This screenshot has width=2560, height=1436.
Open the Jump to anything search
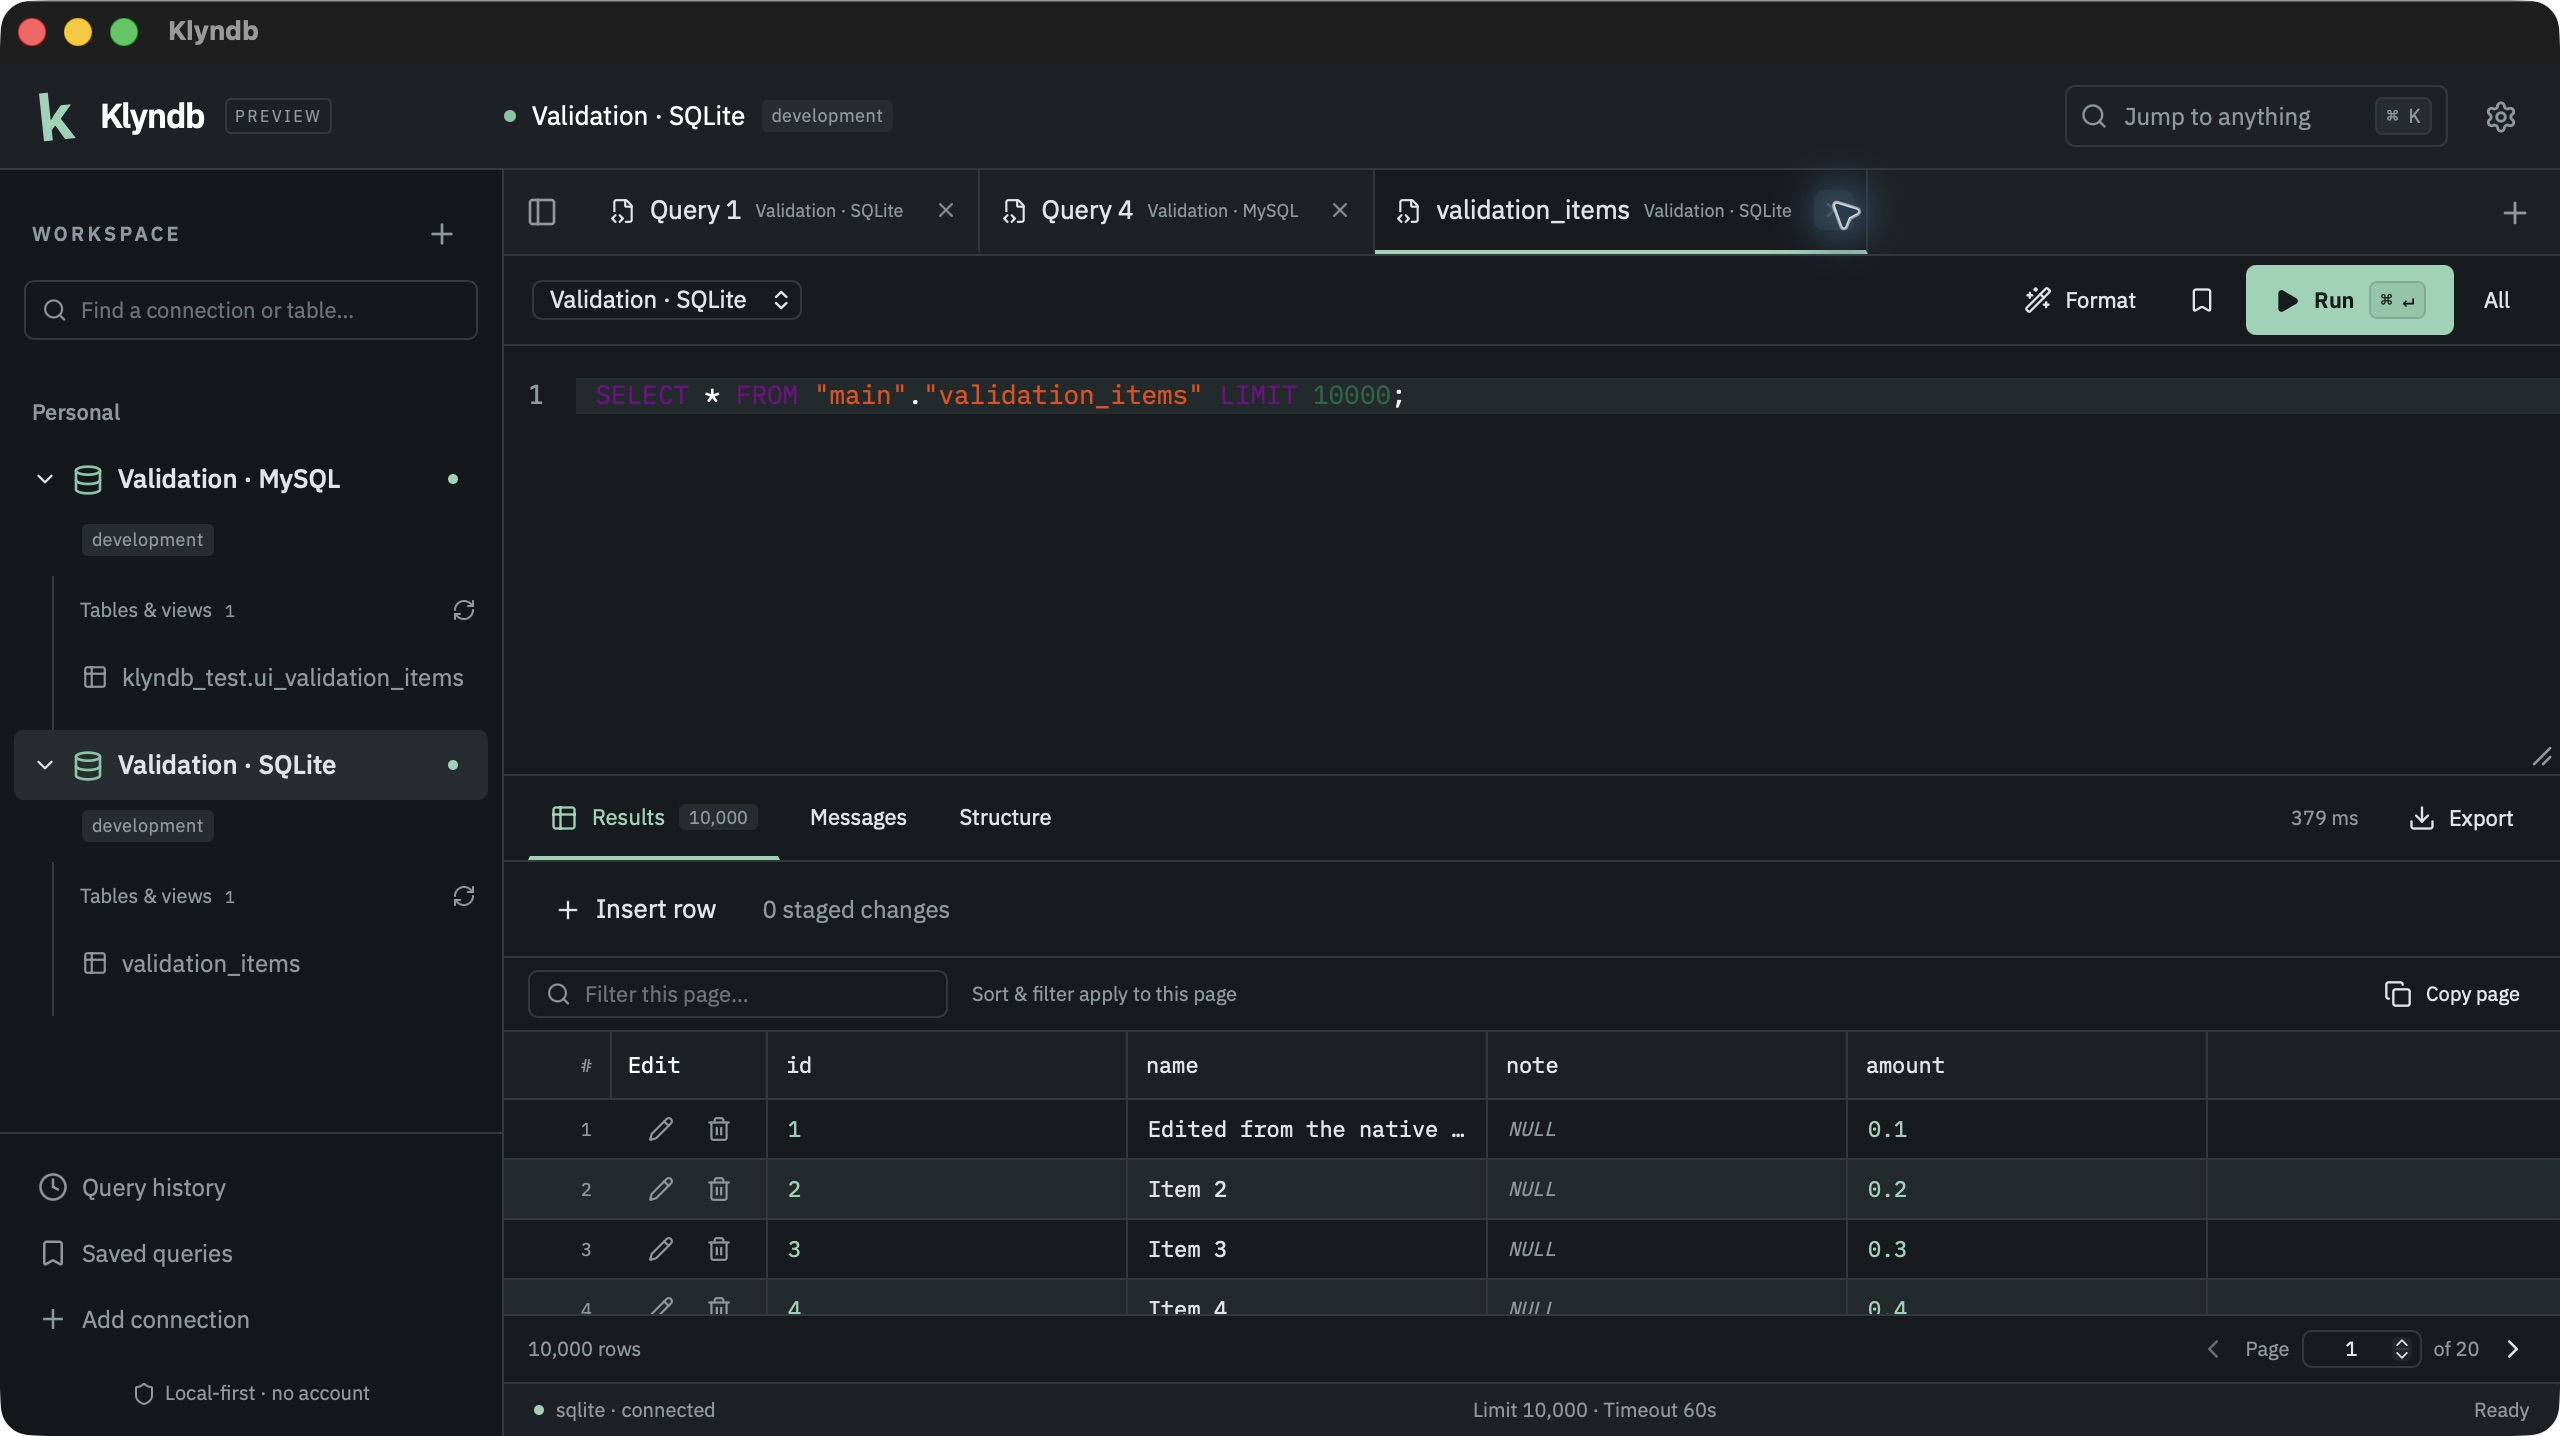coord(2256,116)
